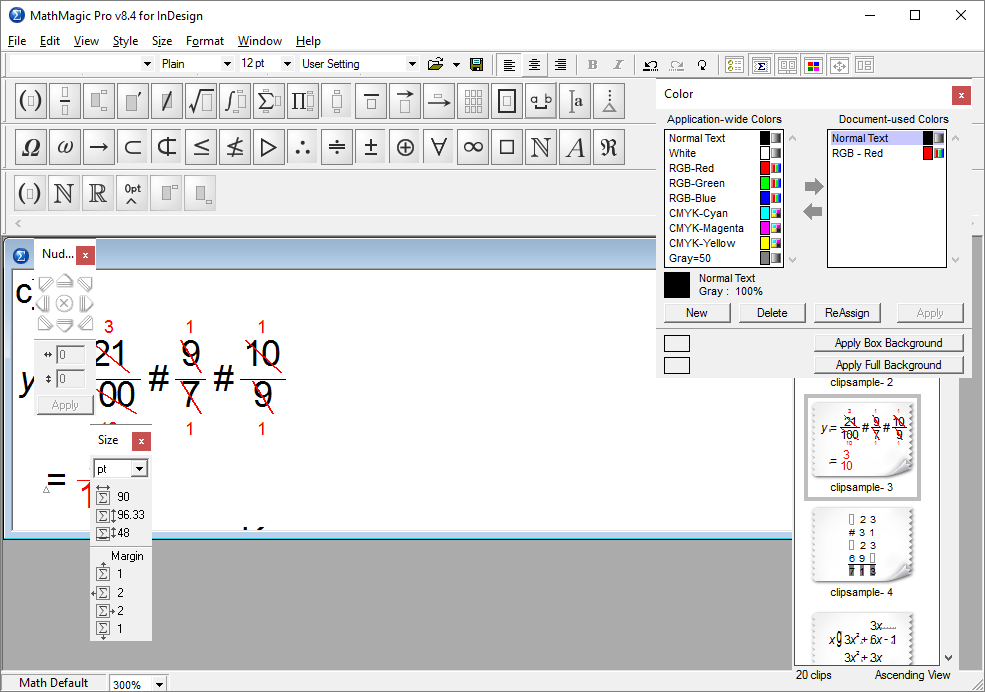Enable center alignment

click(534, 63)
